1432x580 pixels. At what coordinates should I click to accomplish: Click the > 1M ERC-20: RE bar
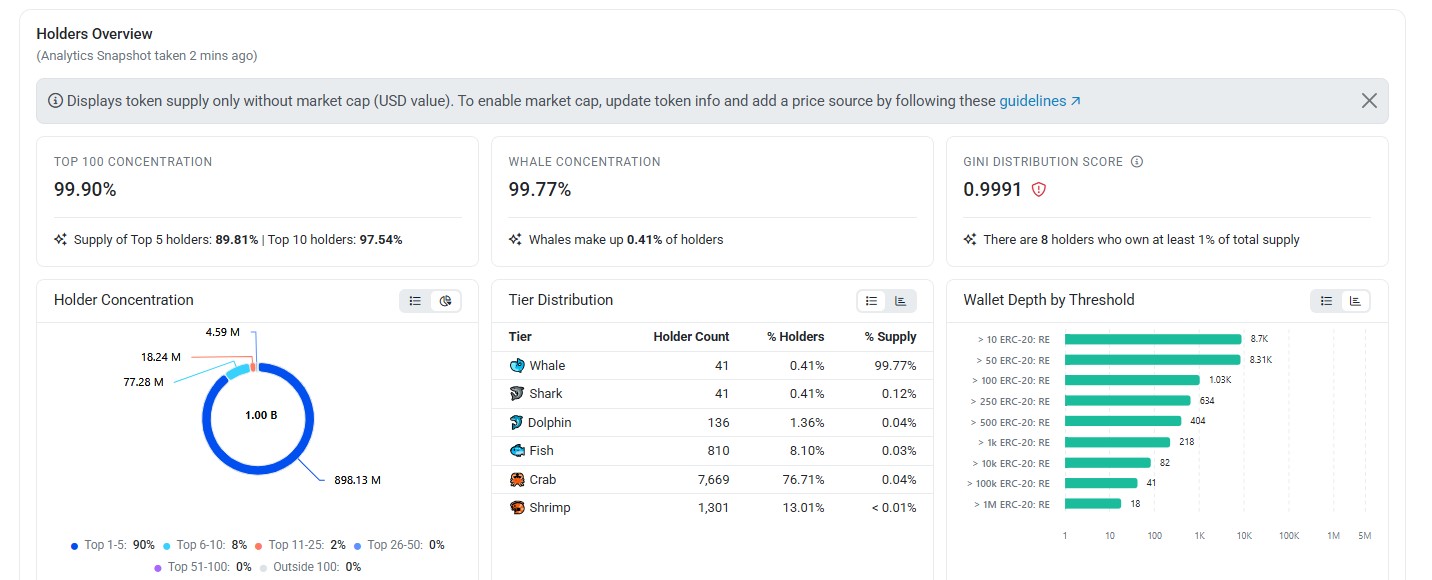pos(1093,504)
